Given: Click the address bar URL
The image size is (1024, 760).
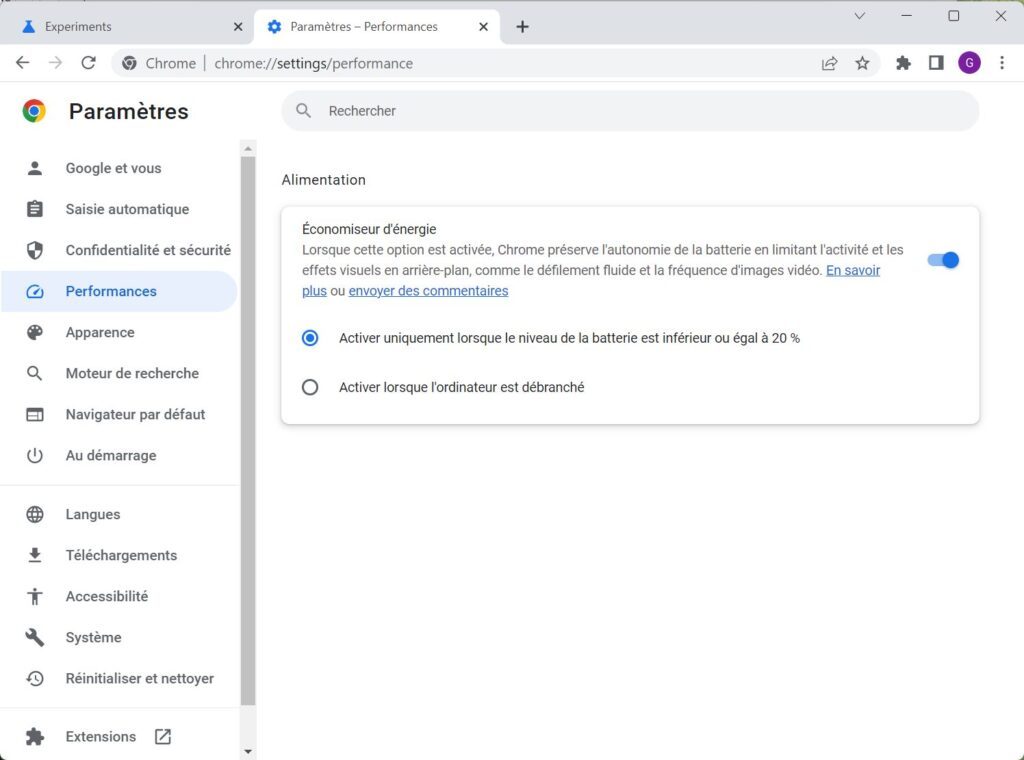Looking at the screenshot, I should click(313, 63).
